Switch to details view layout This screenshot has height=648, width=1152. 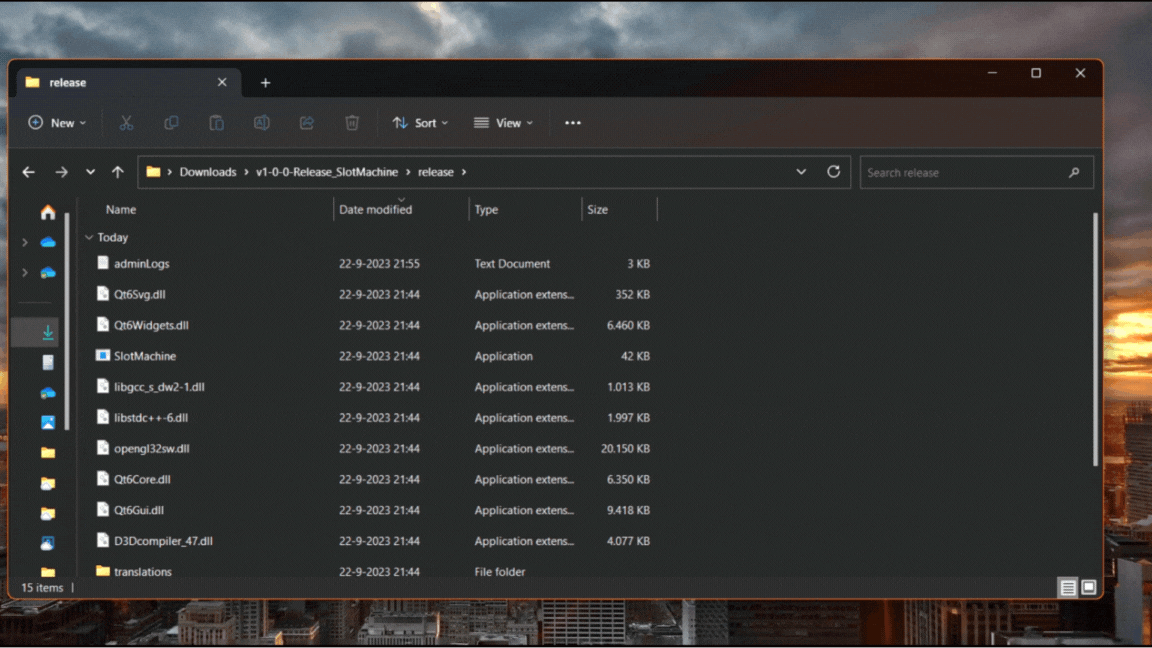pos(1068,588)
